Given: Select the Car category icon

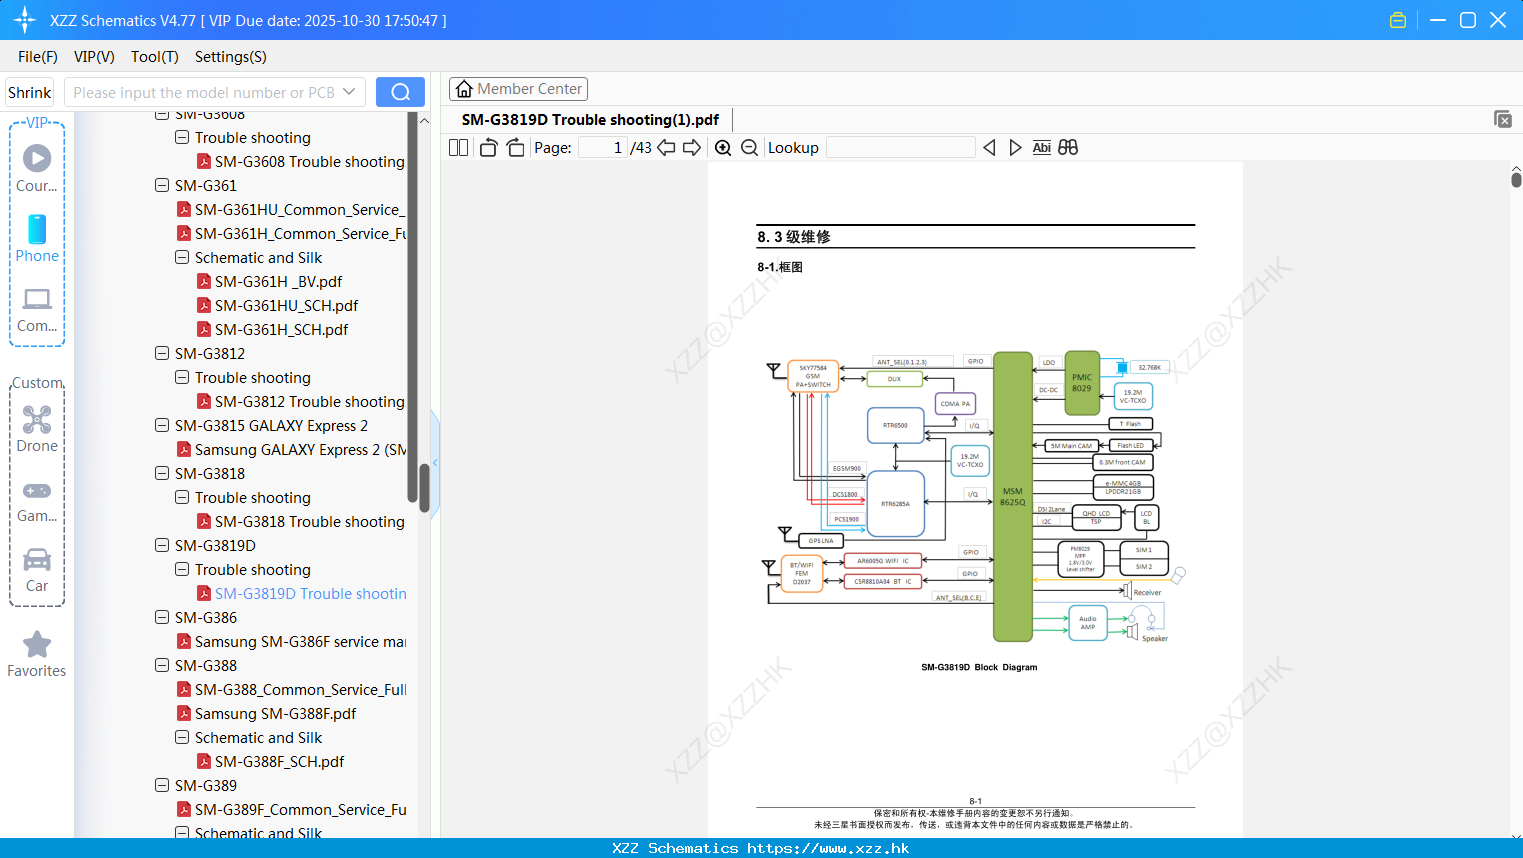Looking at the screenshot, I should click(37, 559).
